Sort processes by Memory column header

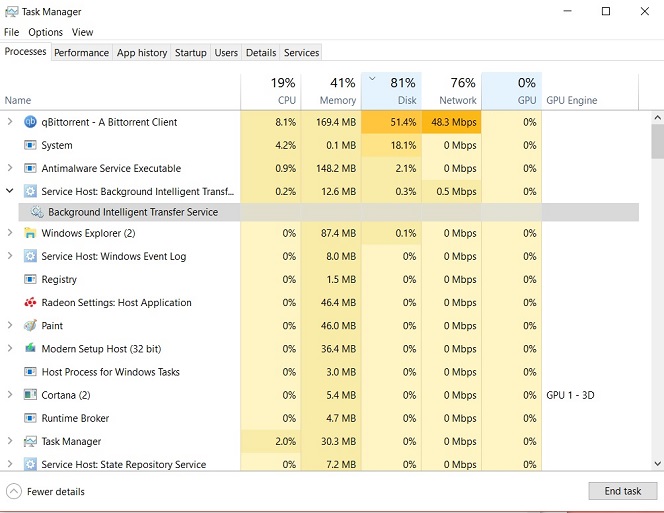[331, 91]
